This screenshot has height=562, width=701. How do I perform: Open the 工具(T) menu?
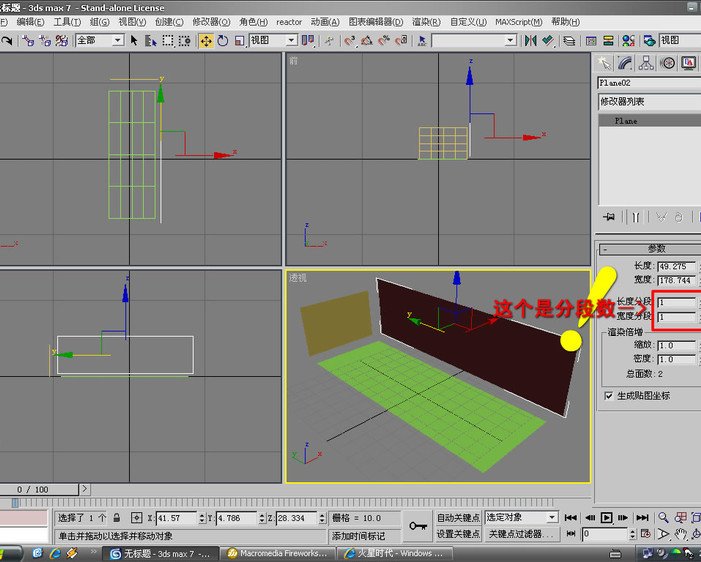tap(67, 22)
